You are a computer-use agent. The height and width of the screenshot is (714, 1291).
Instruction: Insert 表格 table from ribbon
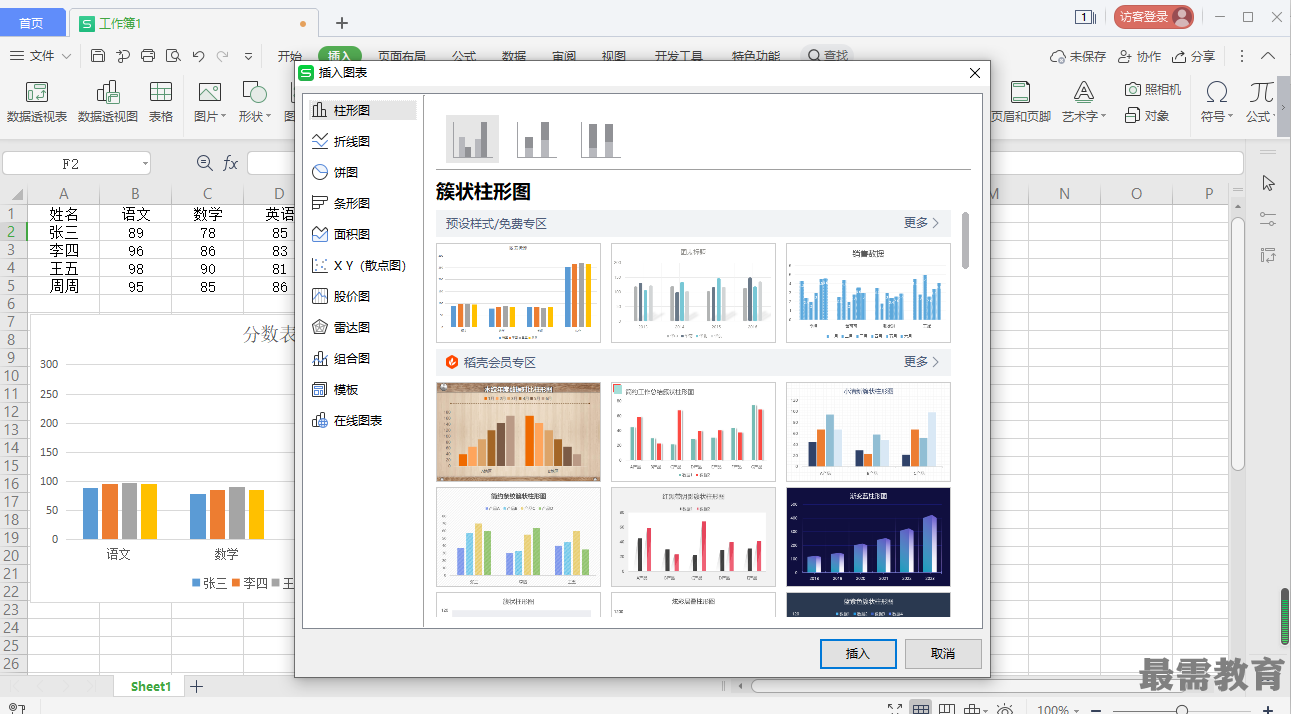pos(161,103)
